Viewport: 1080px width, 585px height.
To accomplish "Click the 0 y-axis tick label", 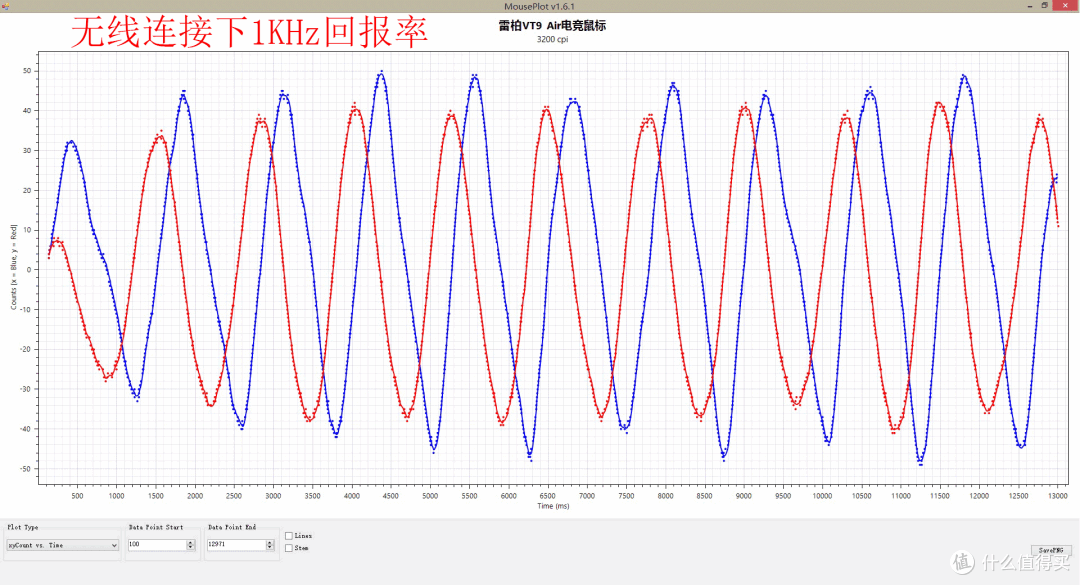I will pos(29,269).
